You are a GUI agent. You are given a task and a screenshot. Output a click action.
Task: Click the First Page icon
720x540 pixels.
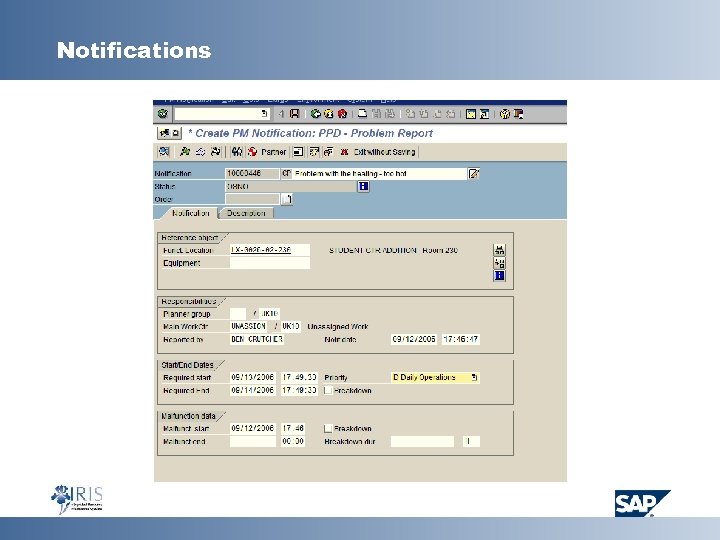click(x=410, y=114)
